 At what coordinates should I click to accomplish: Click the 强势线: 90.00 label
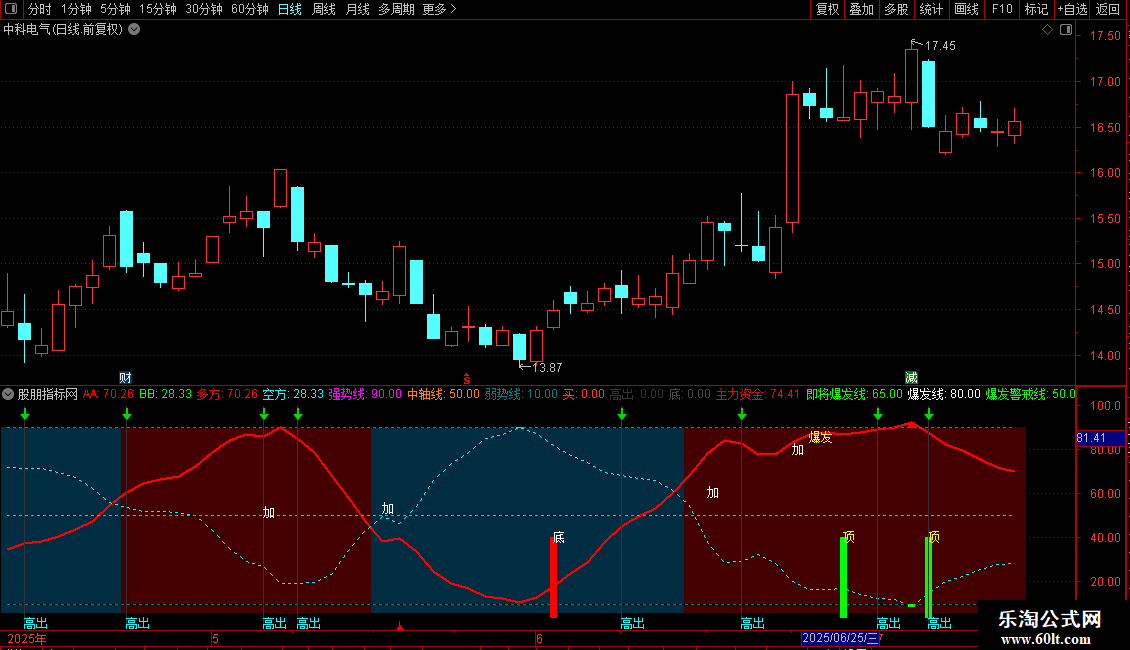(365, 394)
